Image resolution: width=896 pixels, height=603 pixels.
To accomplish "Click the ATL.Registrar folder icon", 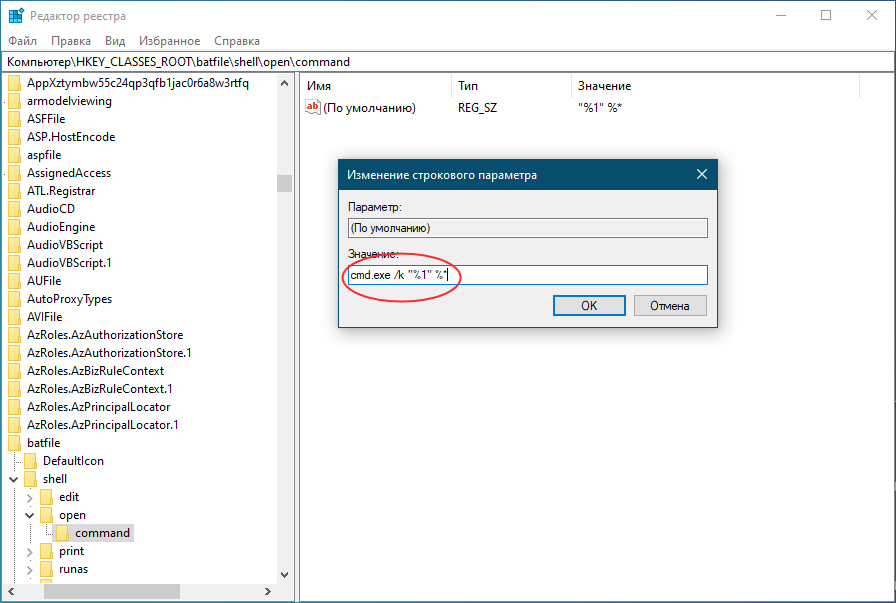I will (x=15, y=191).
